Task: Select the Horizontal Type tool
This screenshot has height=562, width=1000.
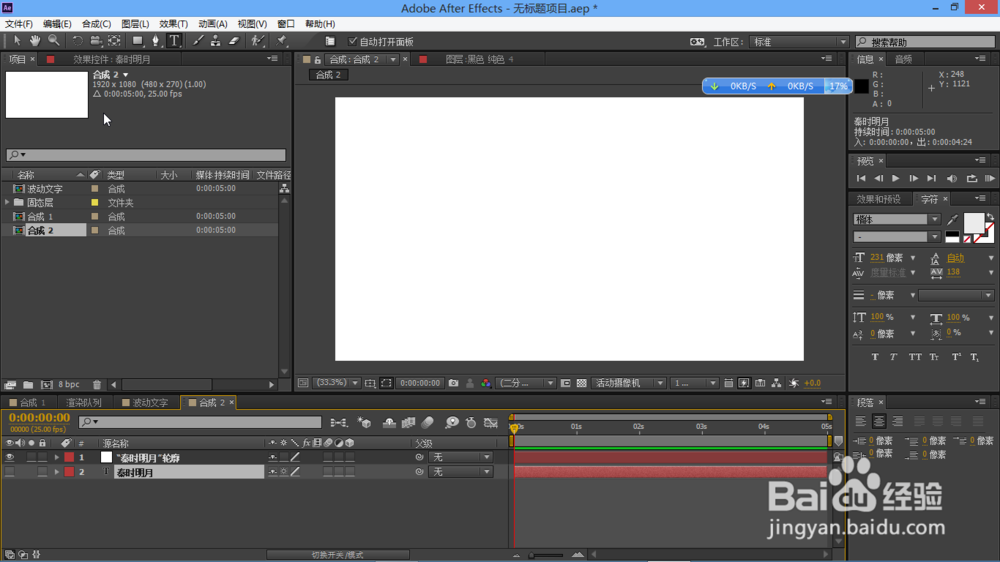Action: pyautogui.click(x=174, y=41)
